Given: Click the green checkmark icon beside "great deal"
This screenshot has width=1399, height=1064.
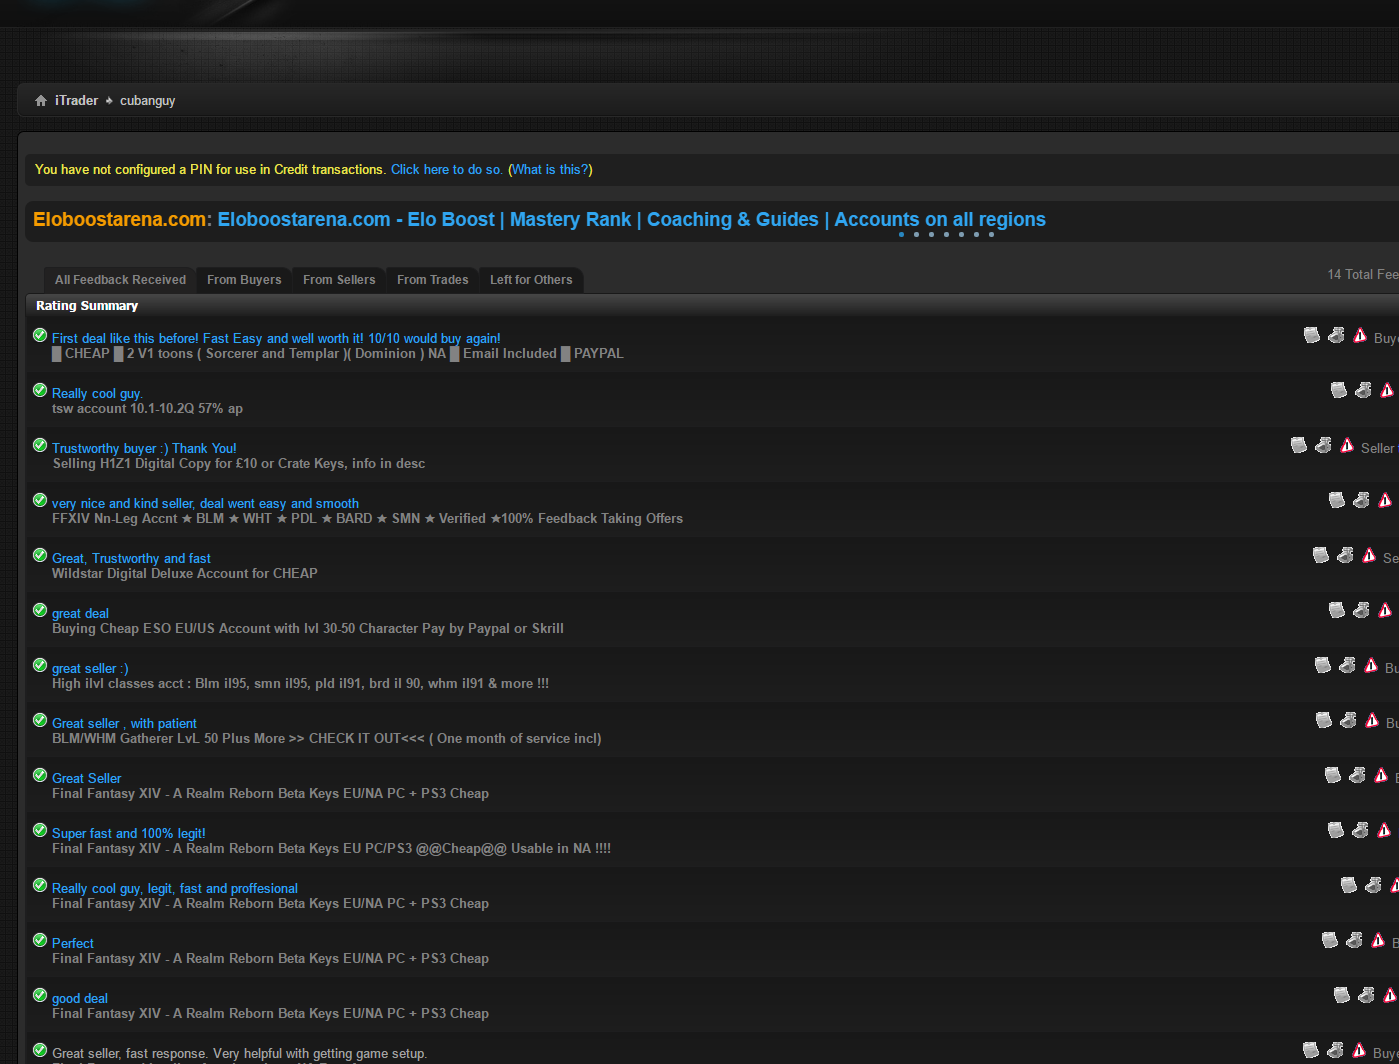Looking at the screenshot, I should pos(40,610).
